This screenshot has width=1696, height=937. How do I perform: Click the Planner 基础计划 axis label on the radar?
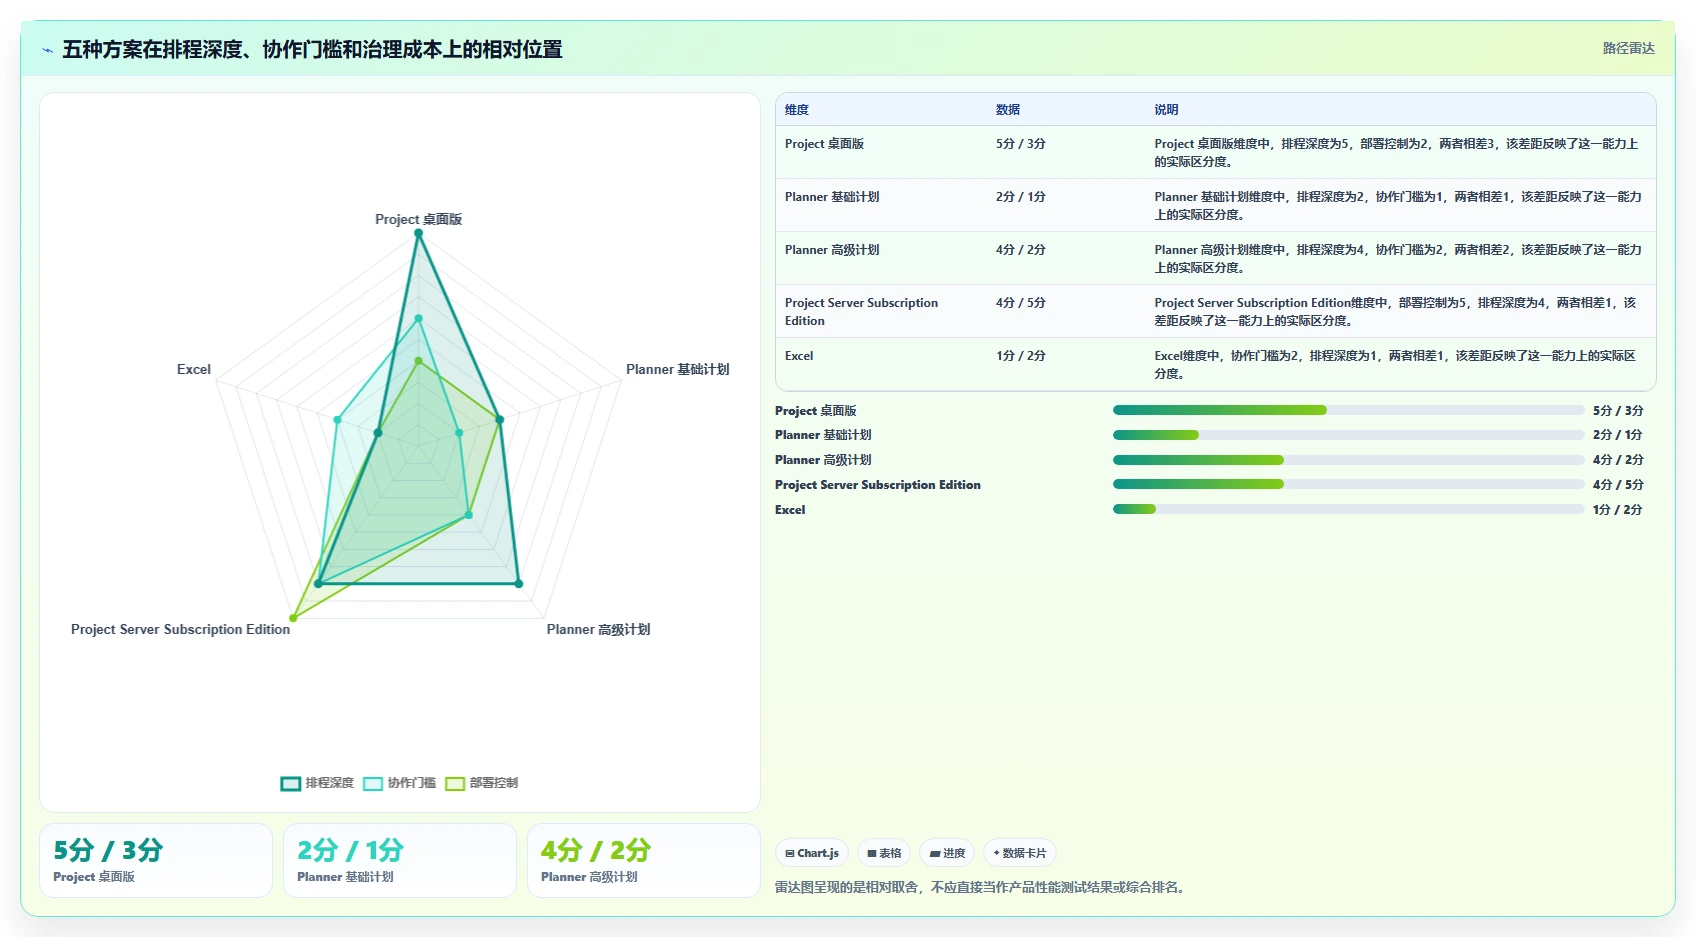(x=677, y=369)
